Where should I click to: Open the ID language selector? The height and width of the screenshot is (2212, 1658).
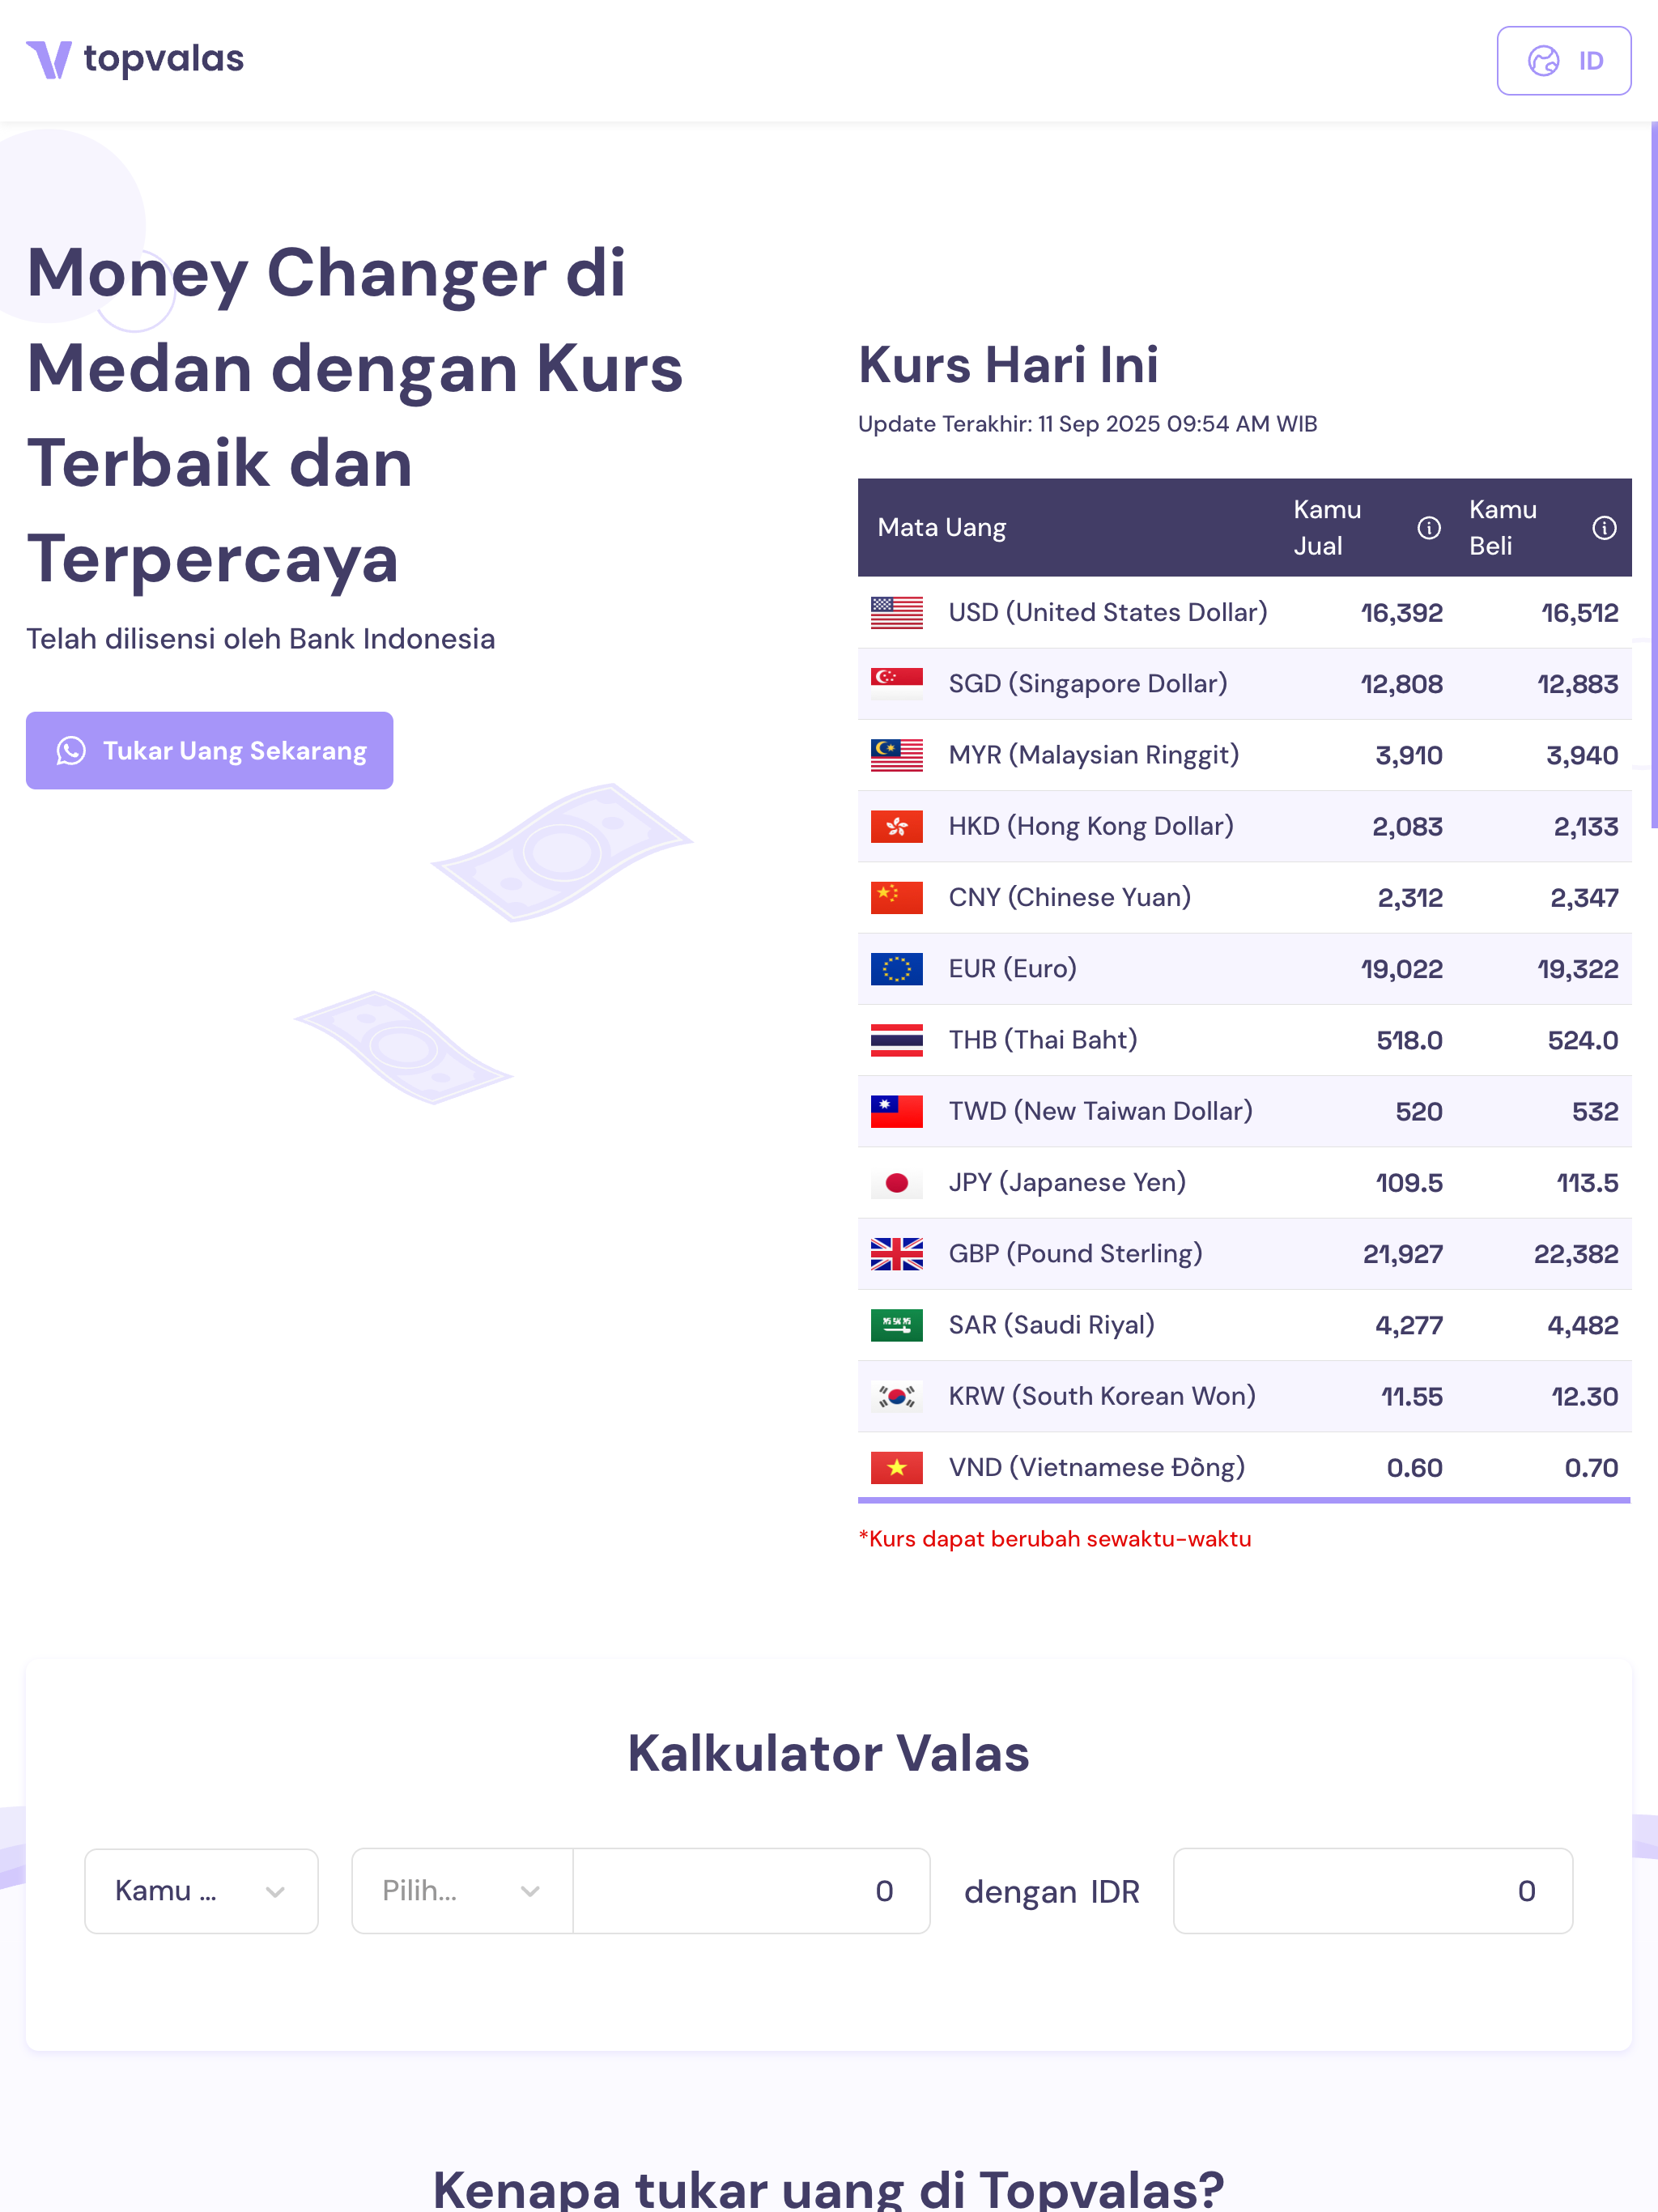pyautogui.click(x=1563, y=61)
